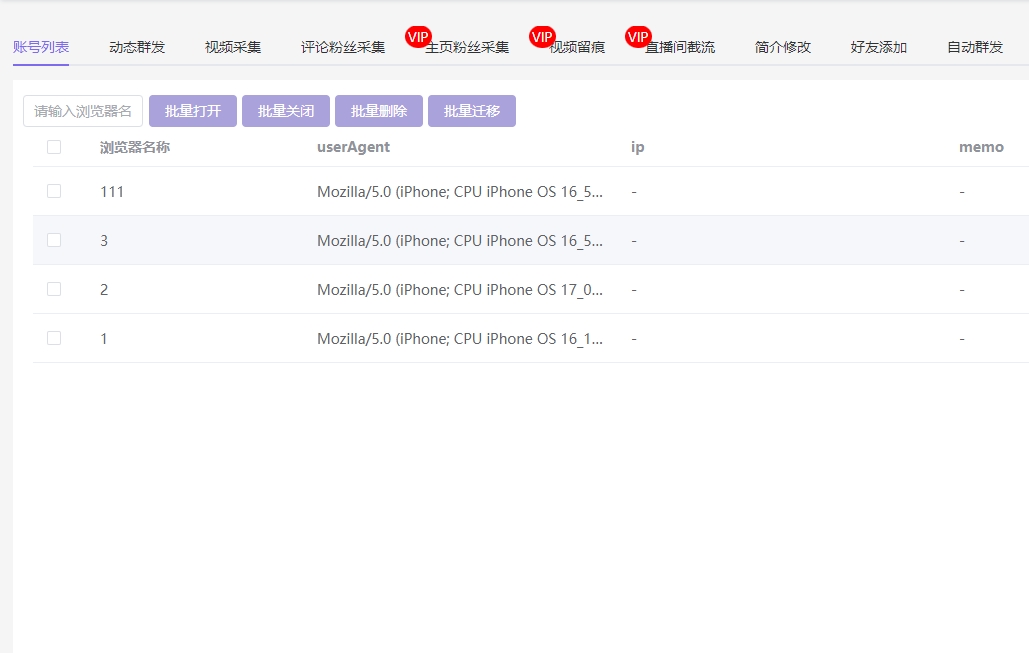This screenshot has width=1029, height=653.
Task: Open the 视频采集 tab
Action: (233, 47)
